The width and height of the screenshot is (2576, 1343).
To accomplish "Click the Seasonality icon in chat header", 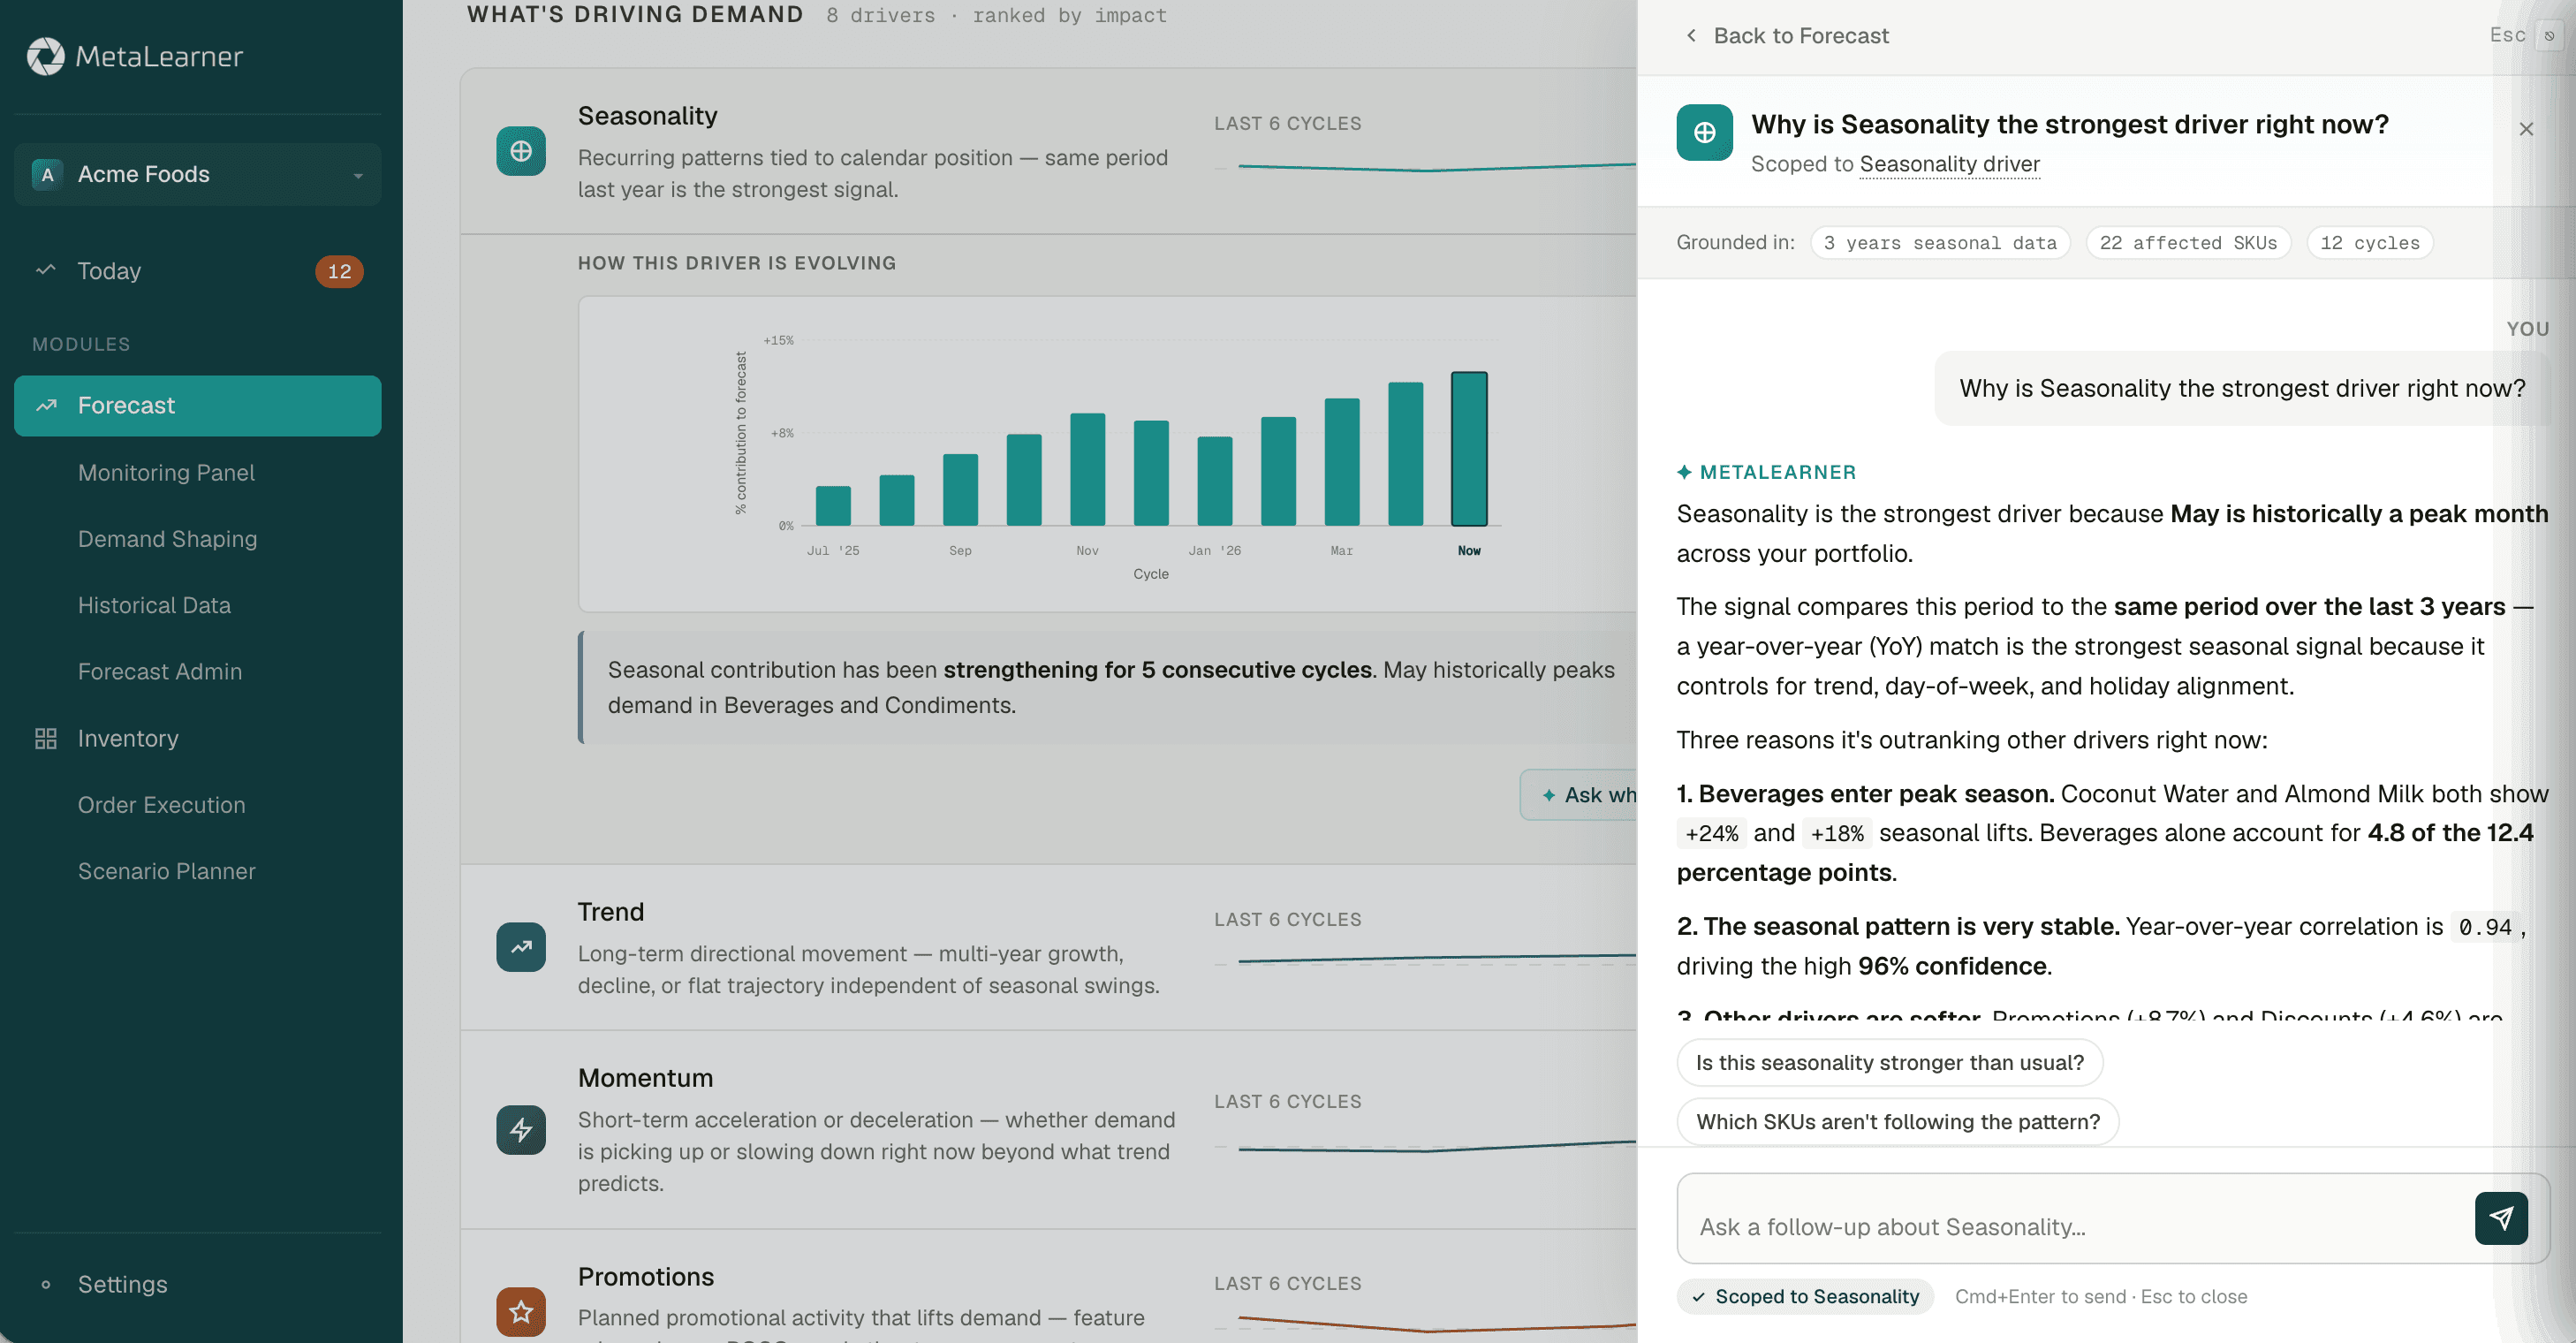I will 1704,132.
